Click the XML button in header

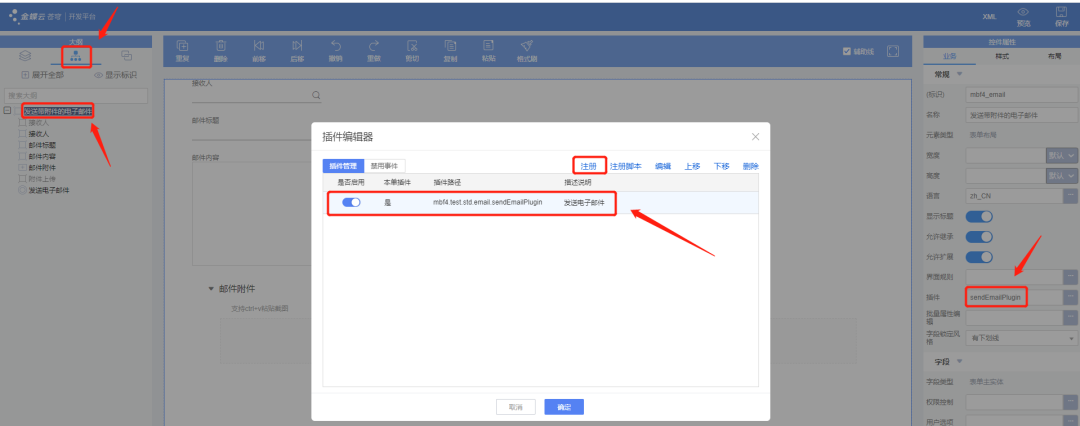(990, 17)
